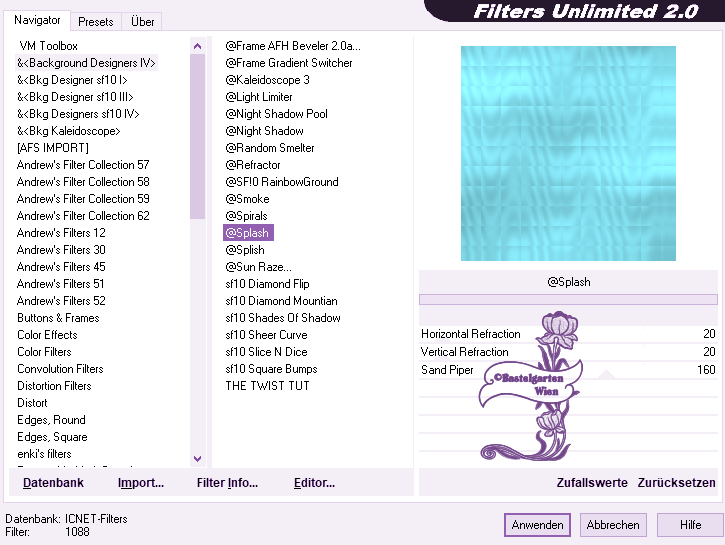Click the Abbrechen button
The image size is (725, 545).
(613, 525)
